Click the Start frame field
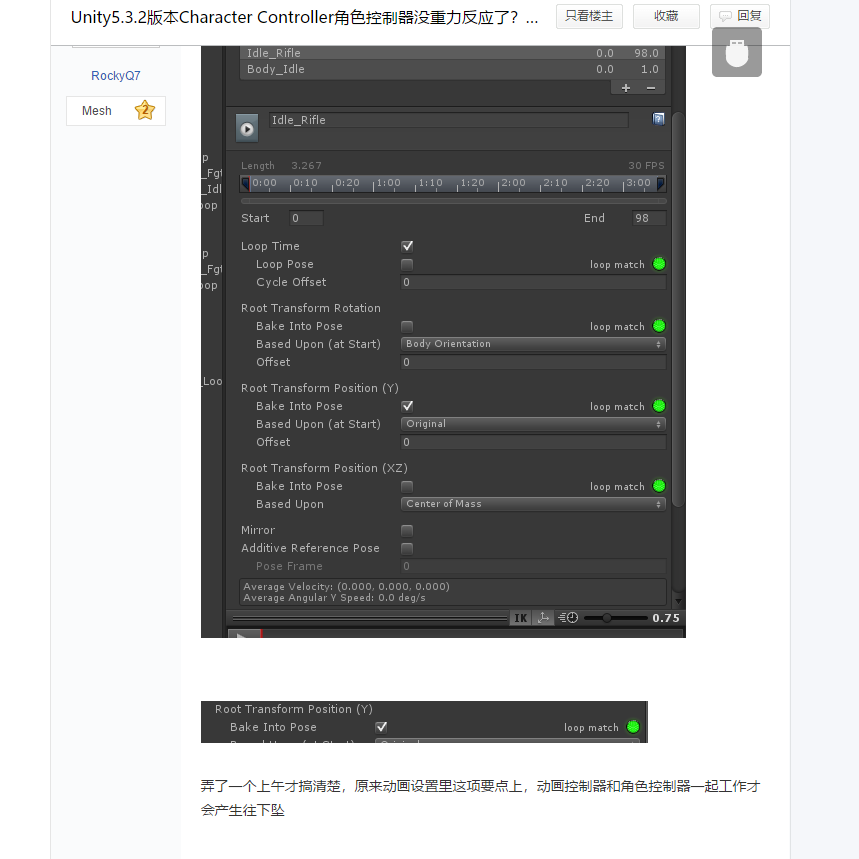This screenshot has width=859, height=859. pyautogui.click(x=306, y=218)
